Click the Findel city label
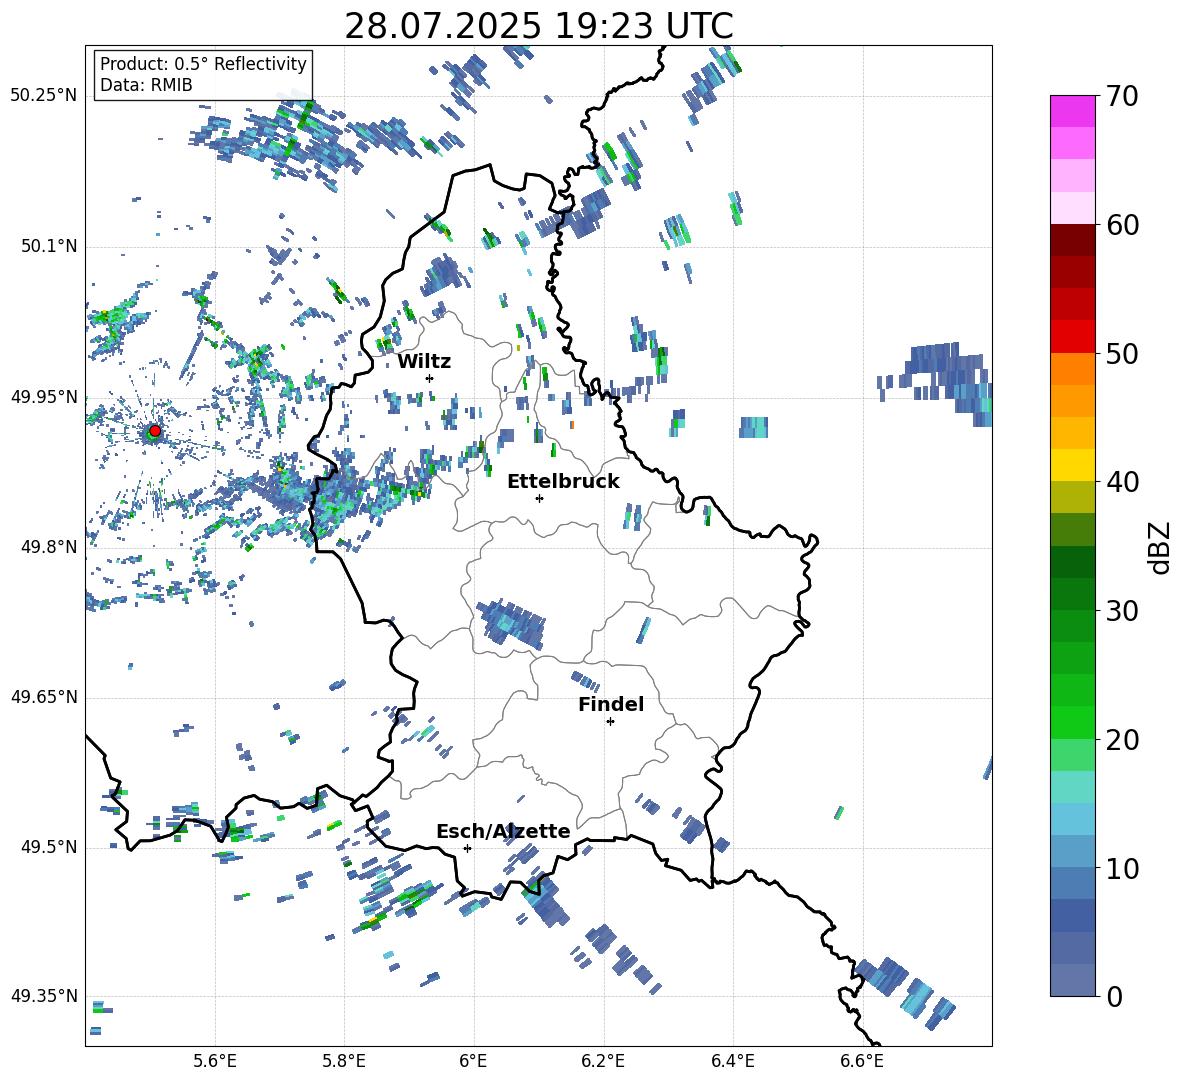Image resolution: width=1184 pixels, height=1081 pixels. 611,704
